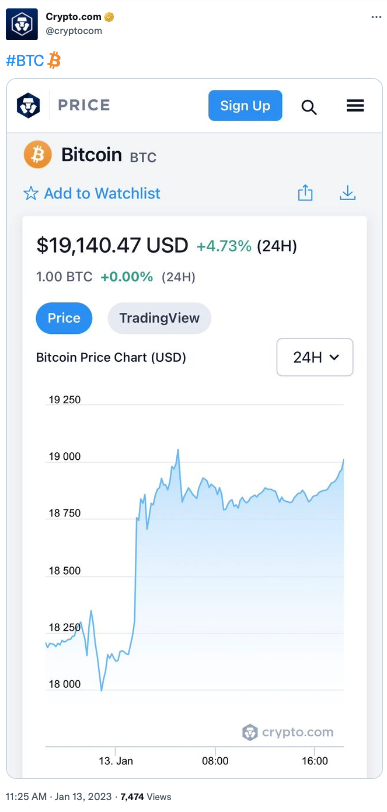Image resolution: width=387 pixels, height=812 pixels.
Task: Open the #BTC hashtag link
Action: (25, 61)
